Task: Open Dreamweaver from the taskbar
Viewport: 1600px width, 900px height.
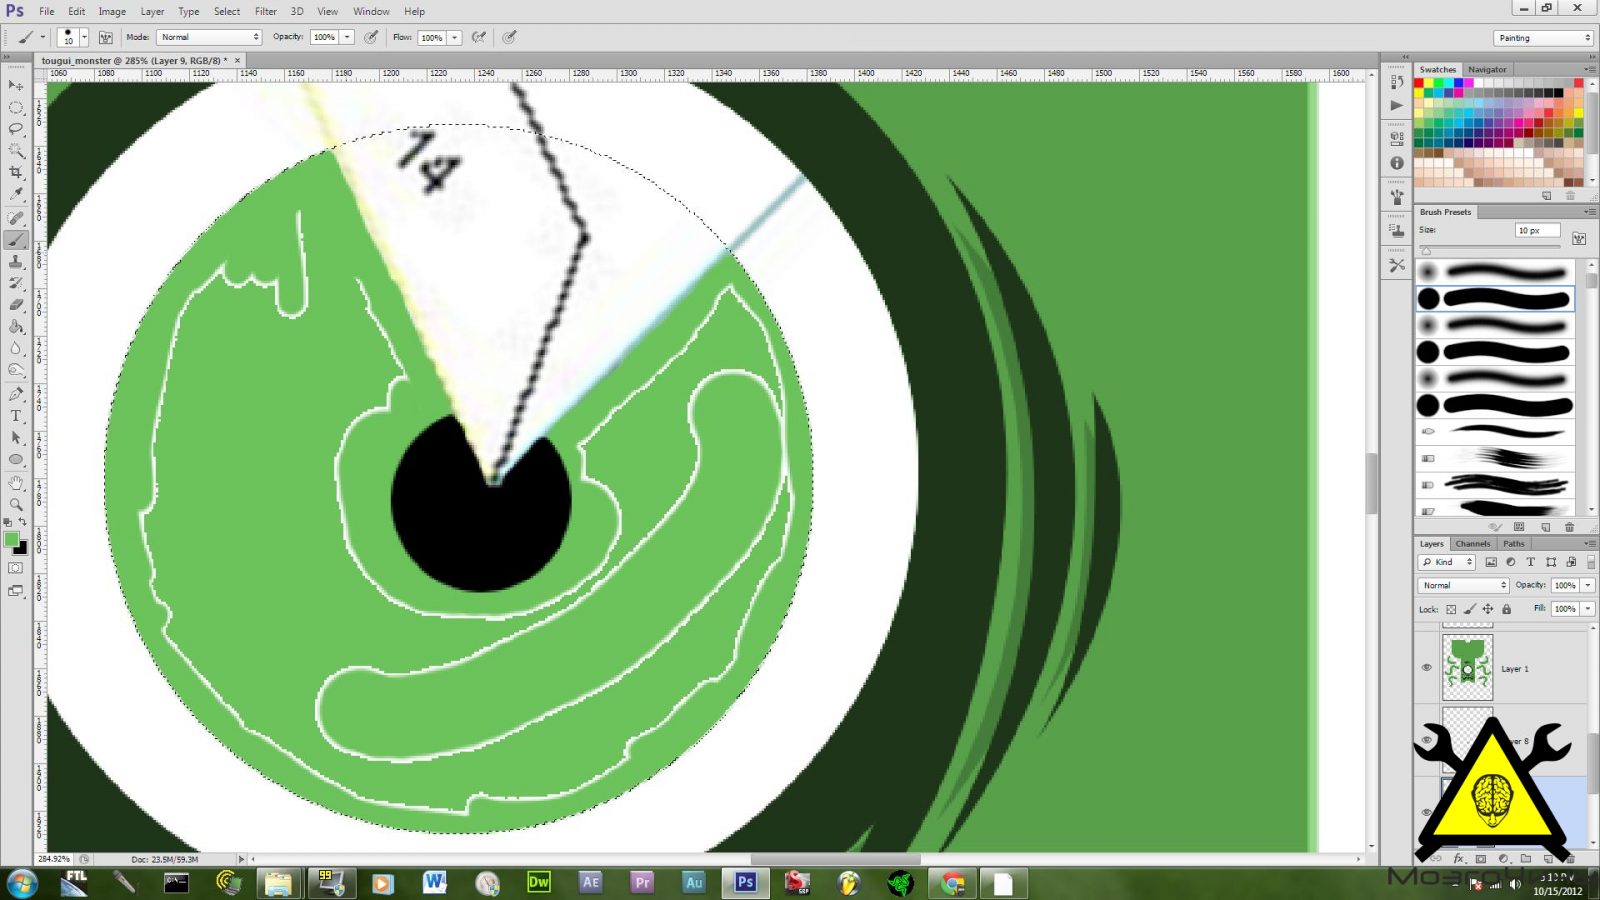Action: click(x=539, y=882)
